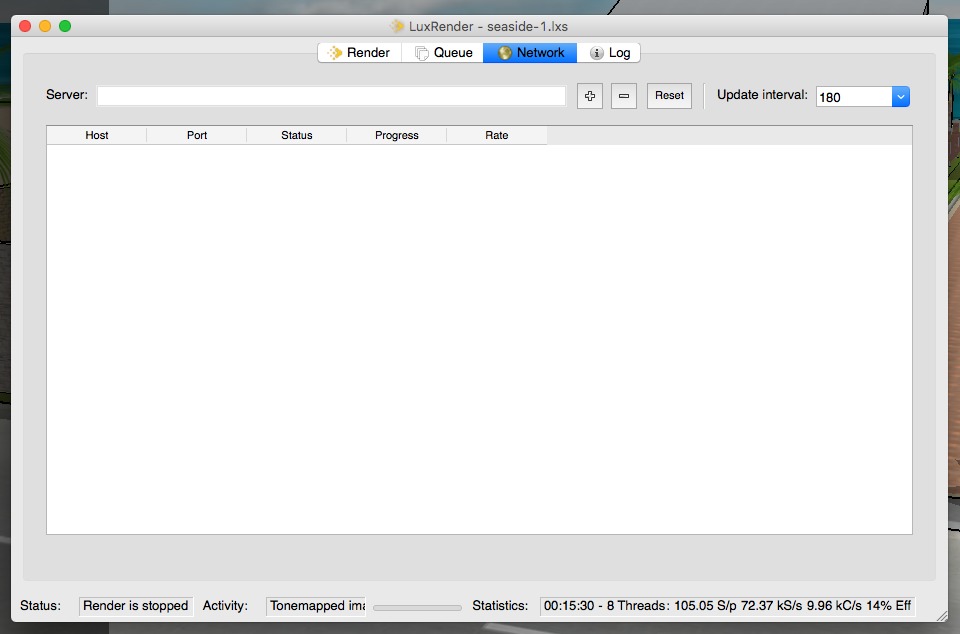Expand the Update interval dropdown
This screenshot has width=960, height=634.
point(901,97)
